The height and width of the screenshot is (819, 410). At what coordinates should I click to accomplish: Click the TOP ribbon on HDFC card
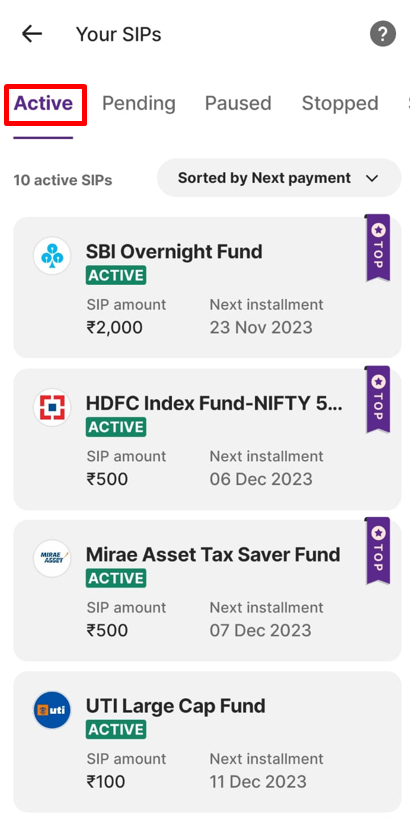(378, 399)
